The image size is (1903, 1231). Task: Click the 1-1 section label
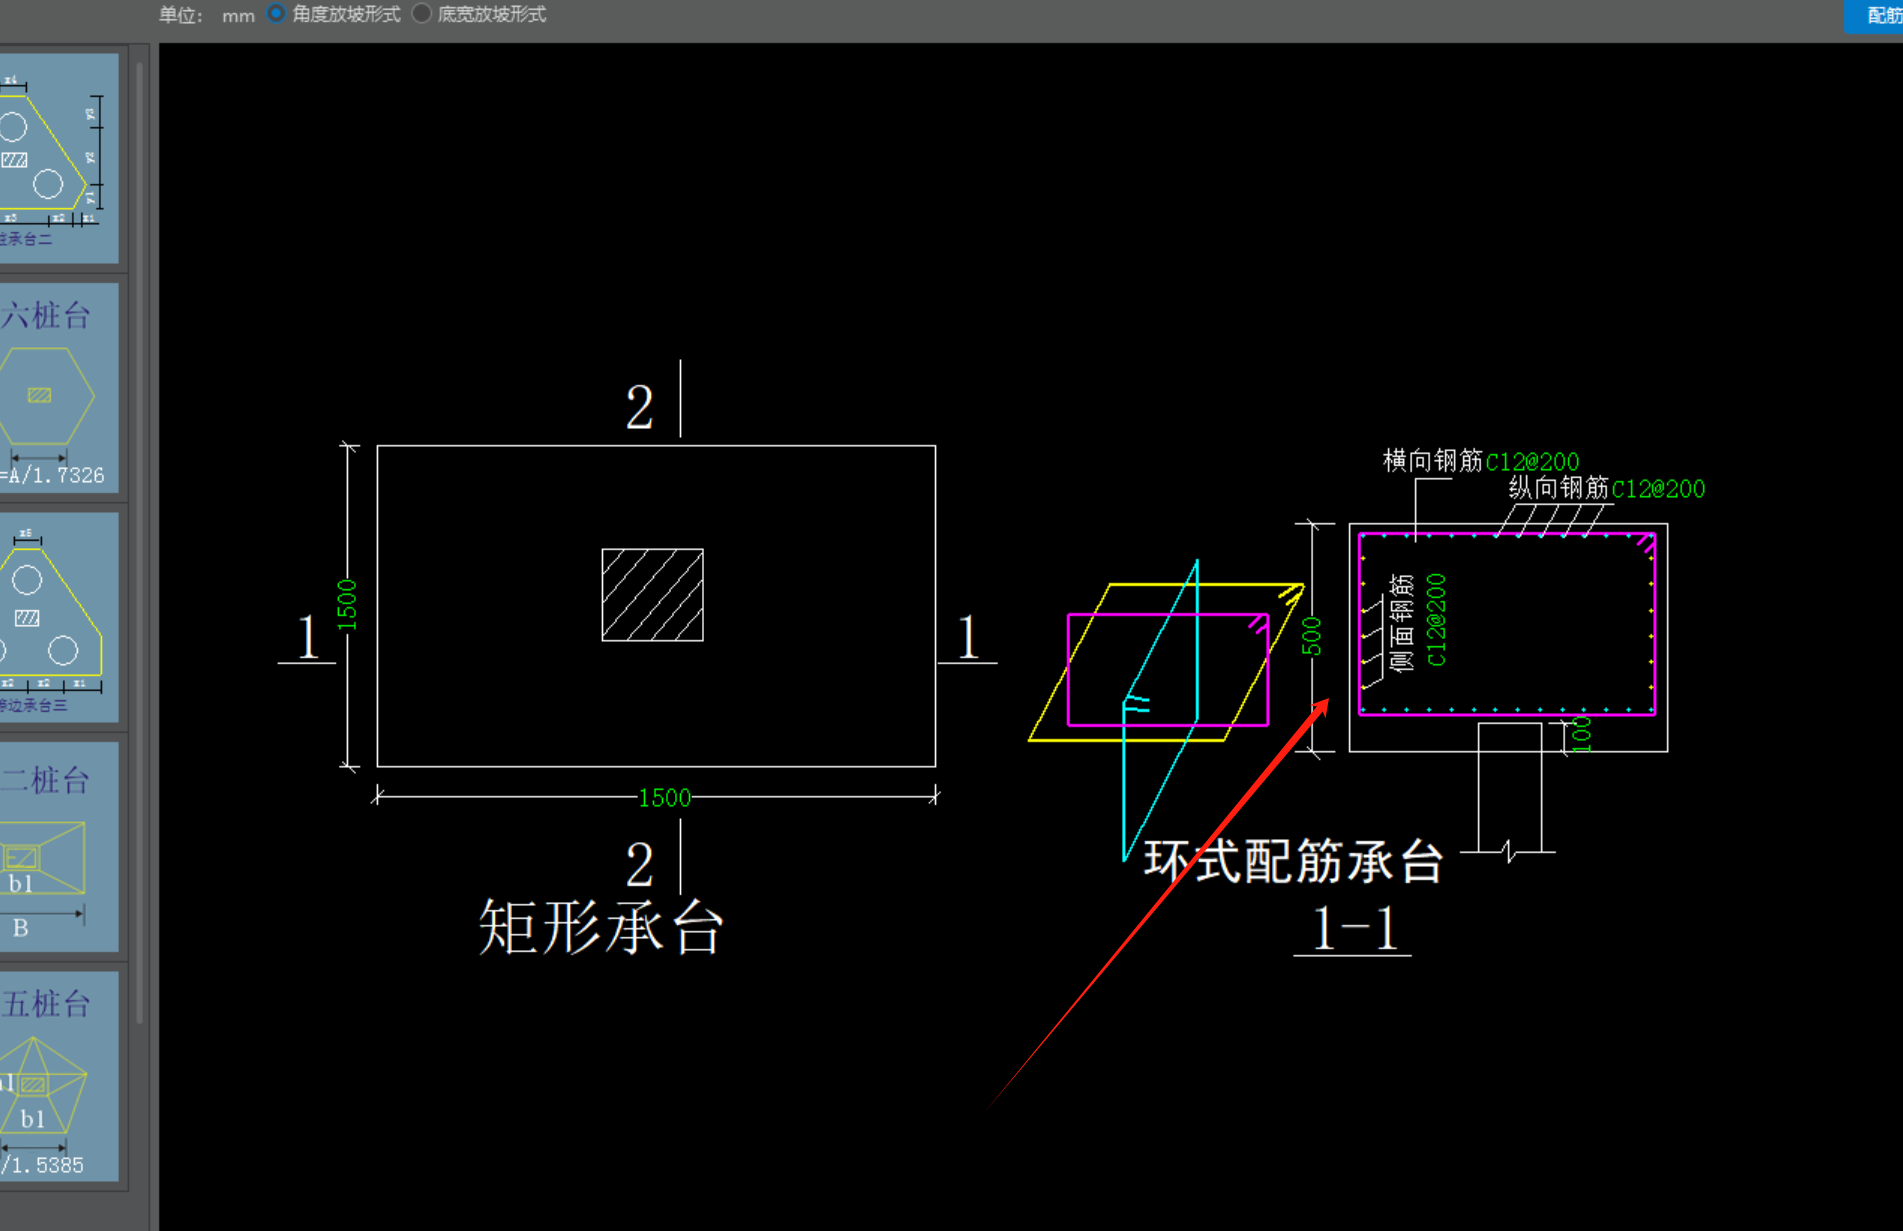1353,928
